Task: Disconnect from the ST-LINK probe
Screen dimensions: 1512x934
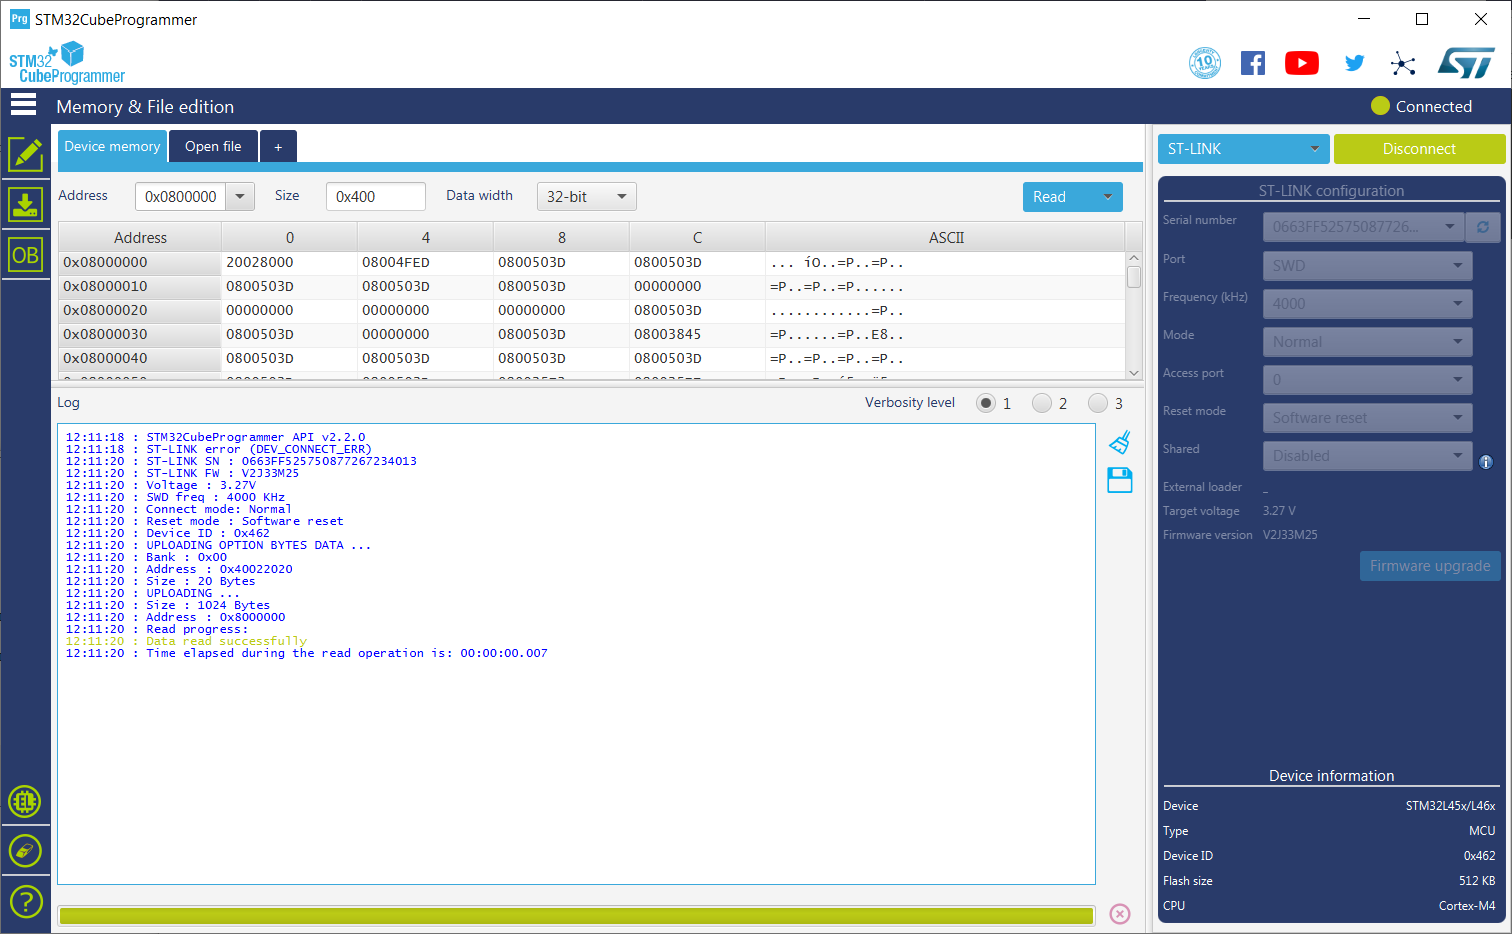Action: tap(1419, 148)
